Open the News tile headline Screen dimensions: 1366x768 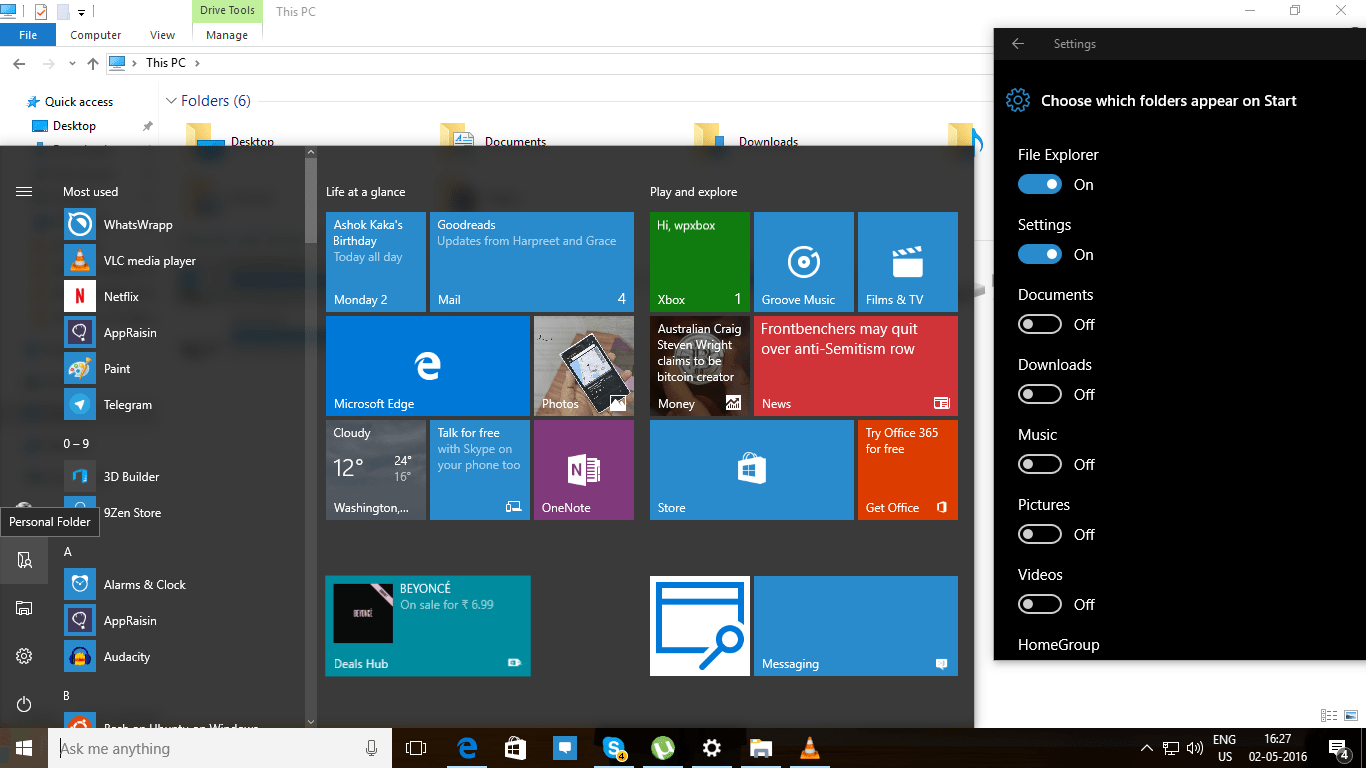(x=856, y=366)
